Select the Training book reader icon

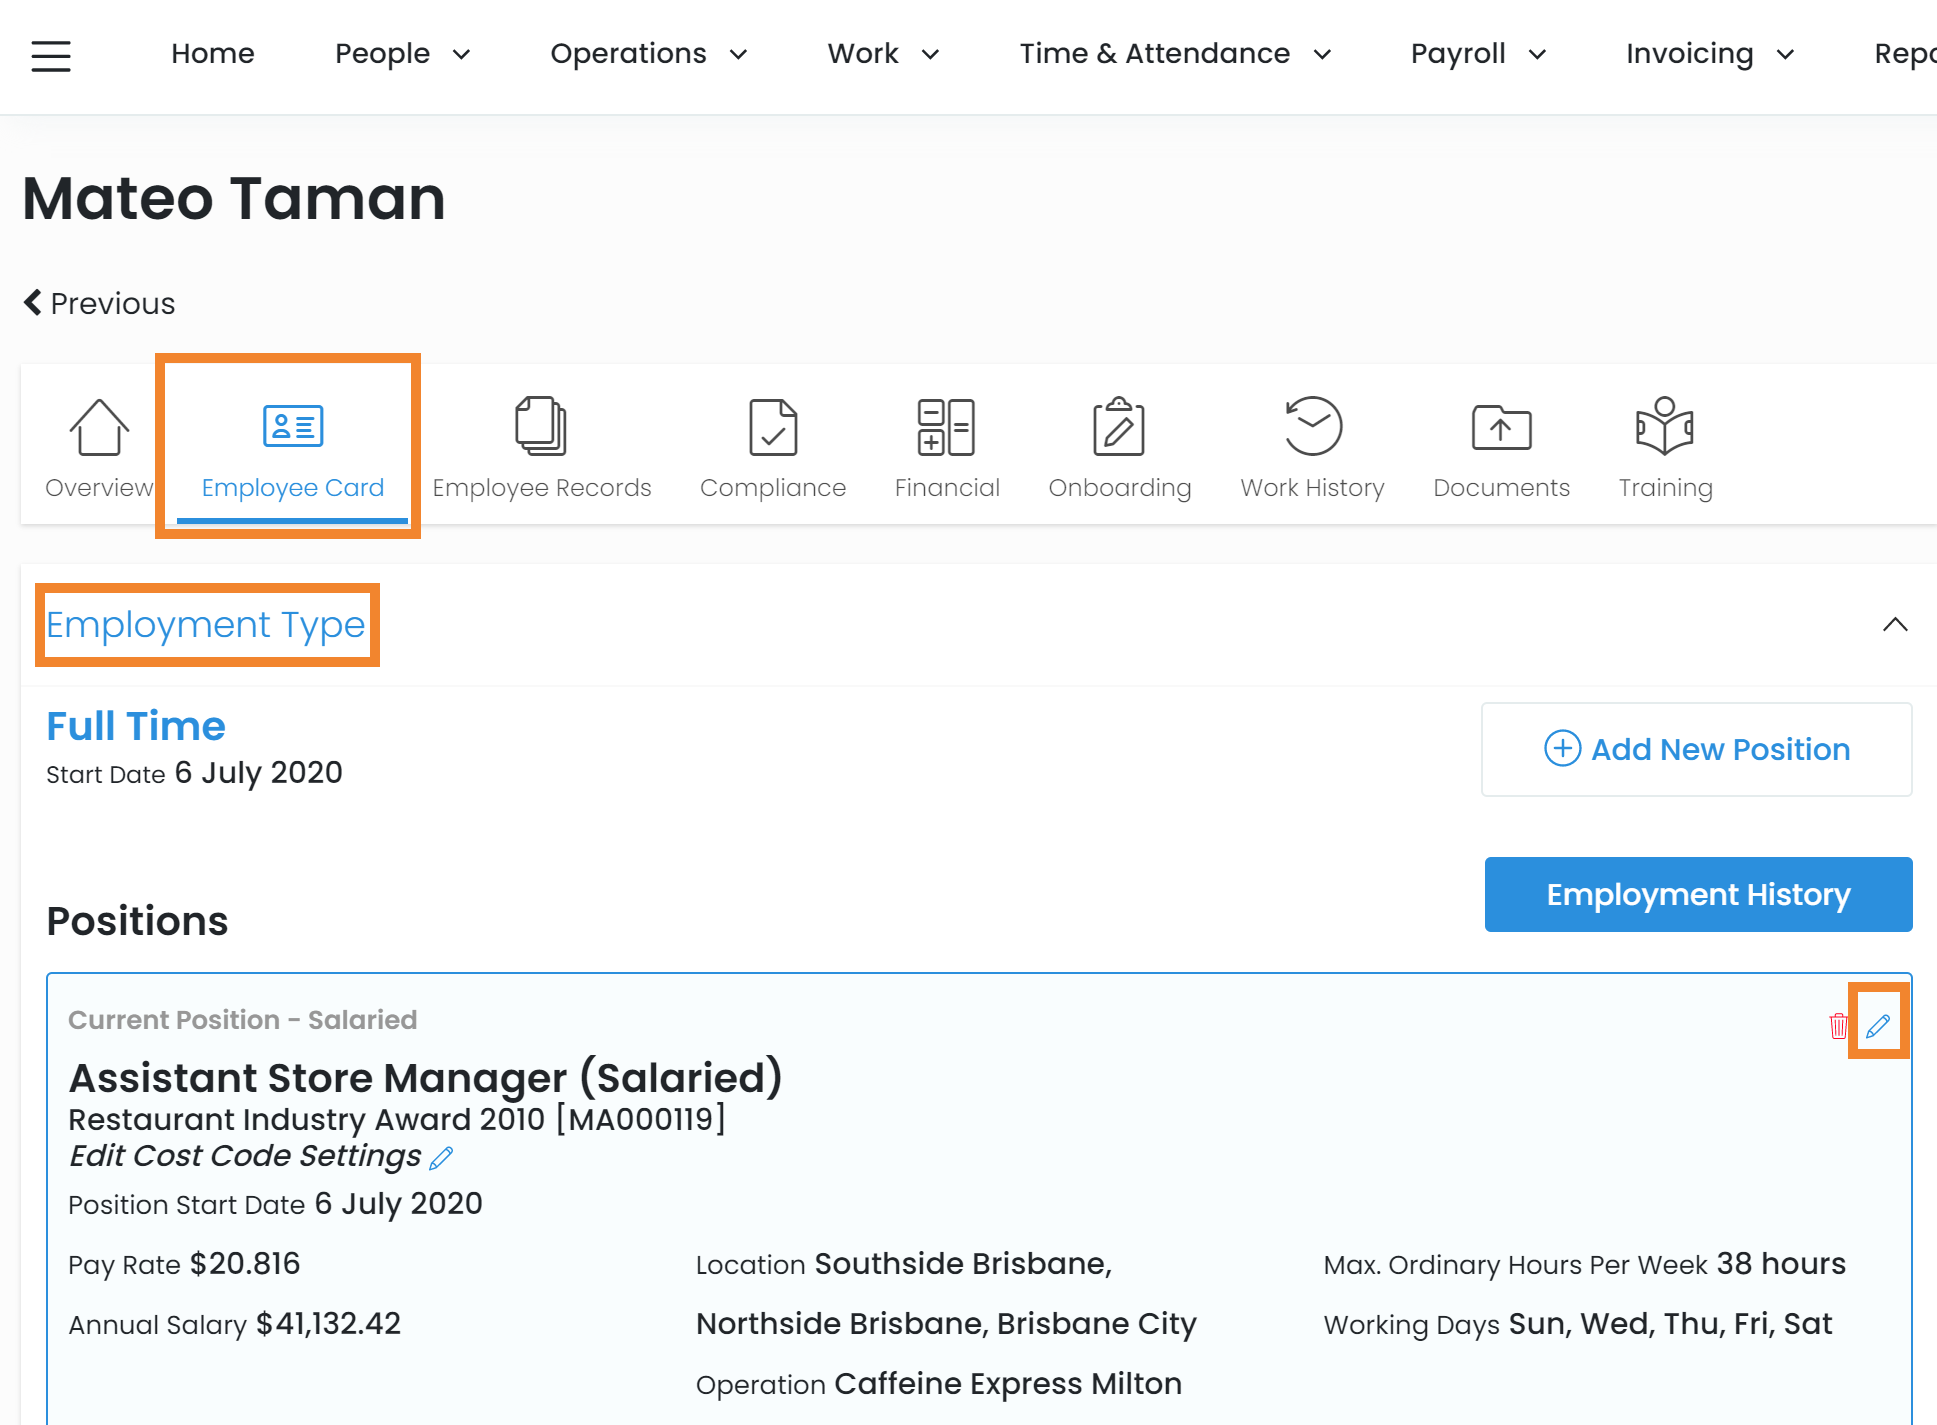1665,427
